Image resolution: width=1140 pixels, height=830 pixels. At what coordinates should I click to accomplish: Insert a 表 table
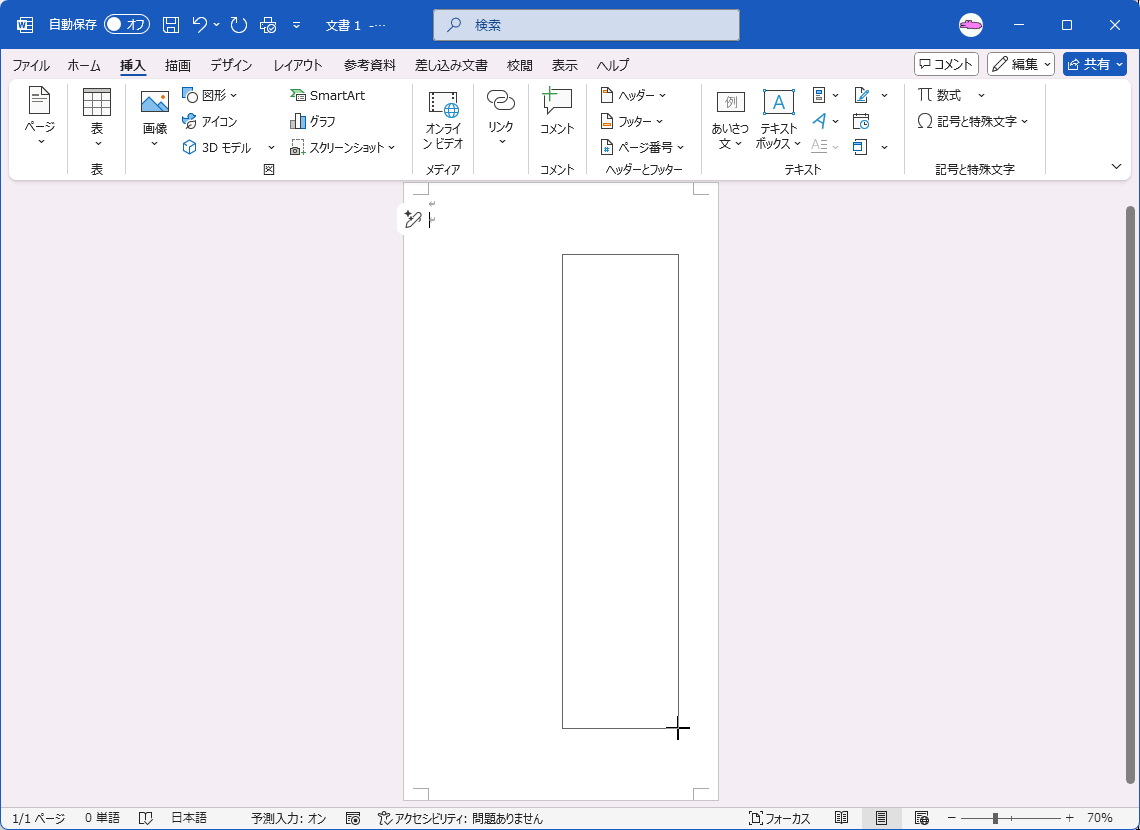97,116
